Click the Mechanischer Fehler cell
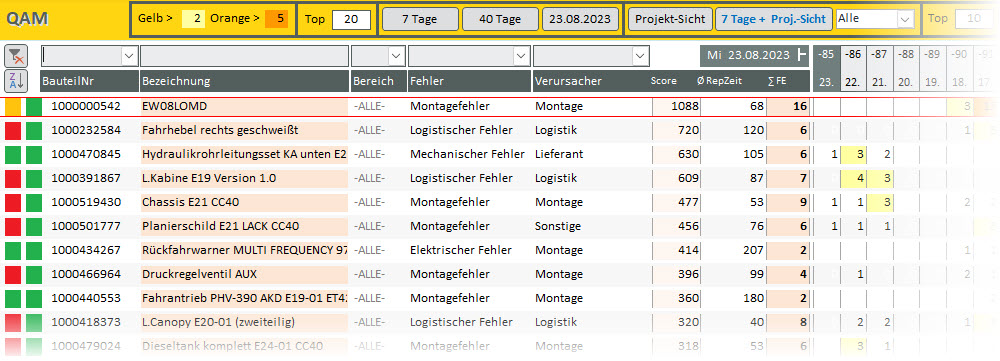1000x361 pixels. [x=467, y=154]
